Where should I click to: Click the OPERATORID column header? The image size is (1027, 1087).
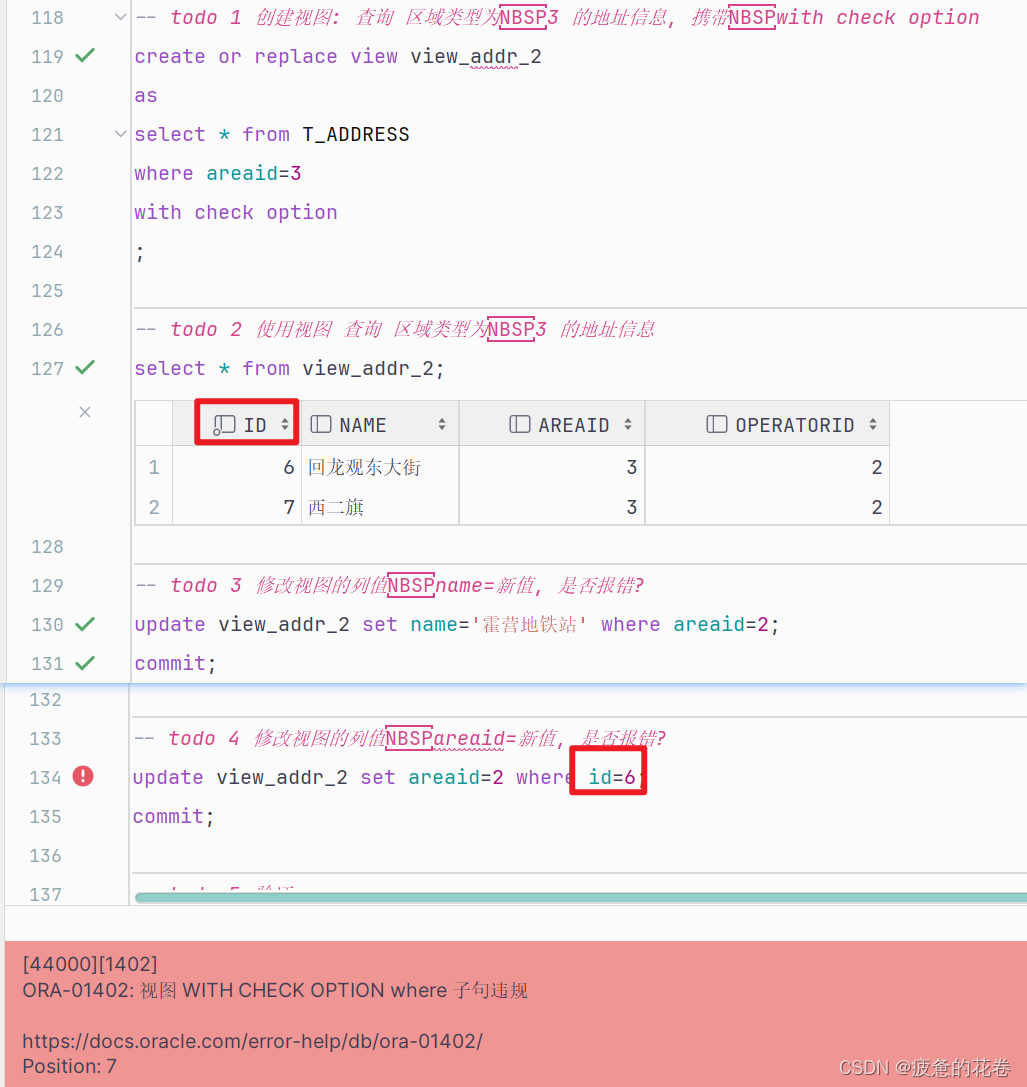click(x=767, y=424)
